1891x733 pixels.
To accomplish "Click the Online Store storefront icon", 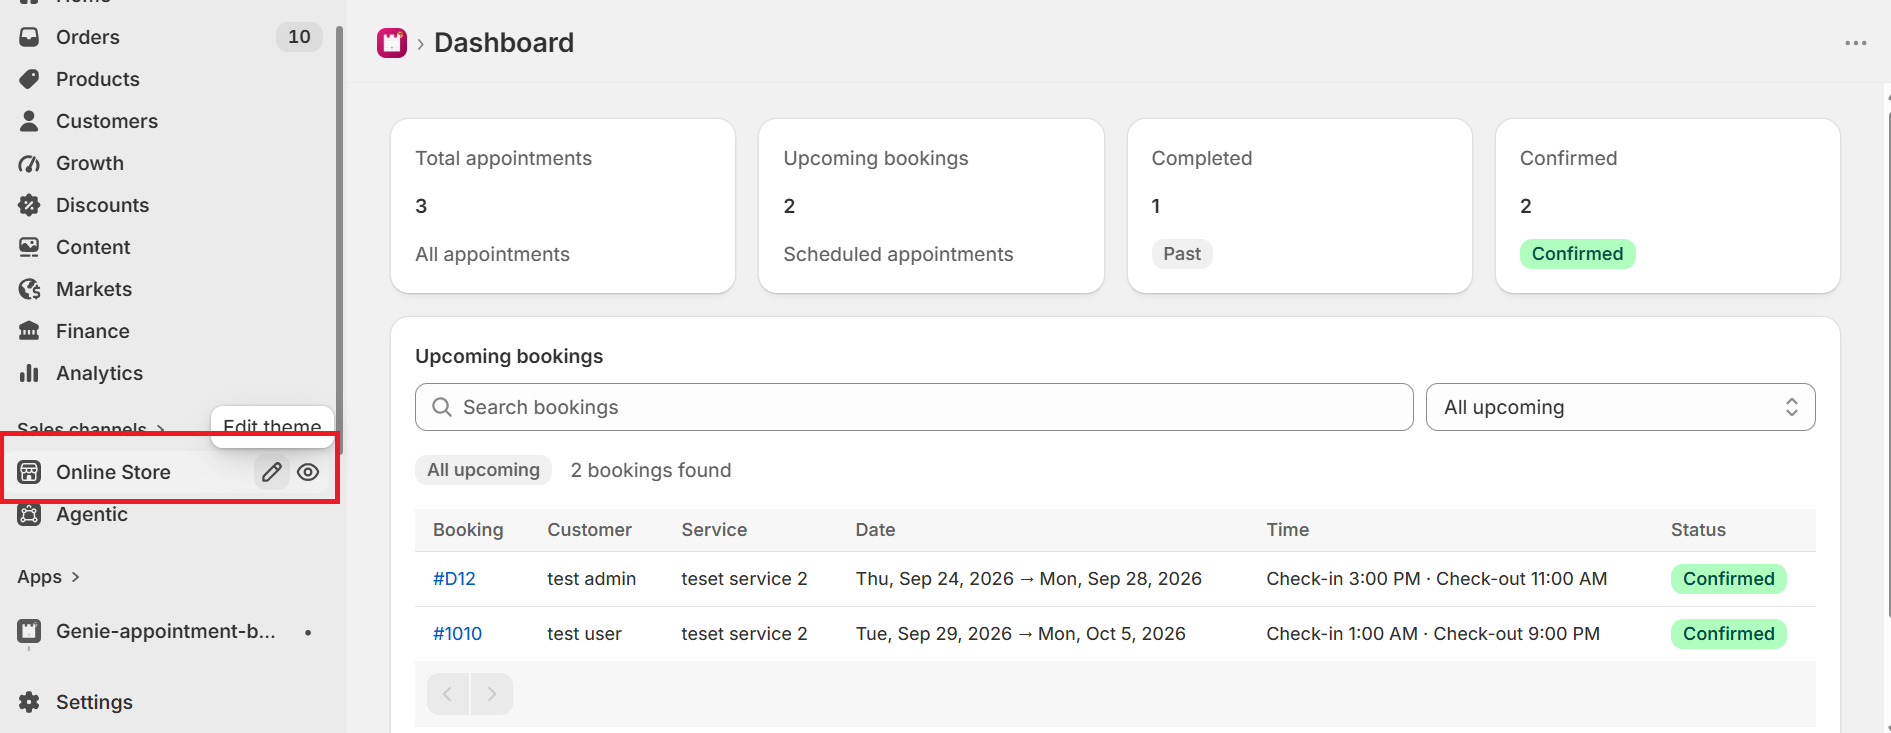I will pos(29,472).
